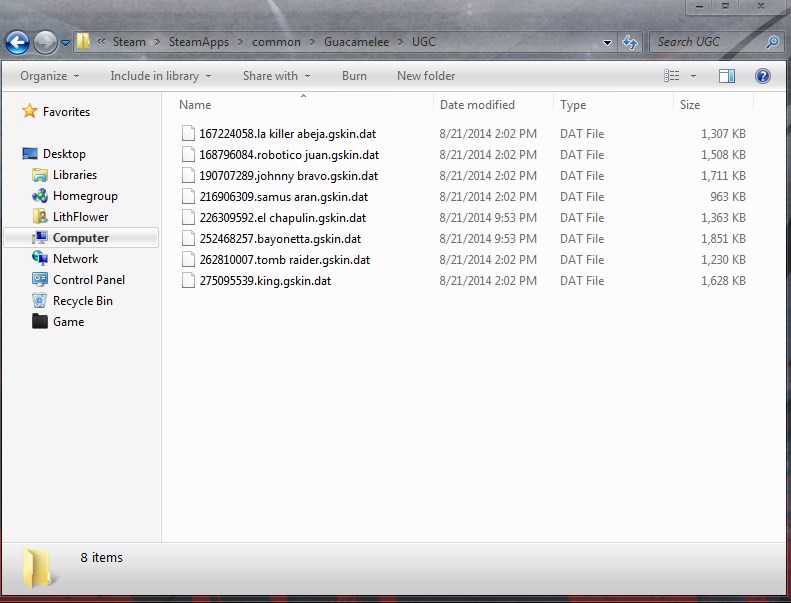The height and width of the screenshot is (603, 791).
Task: Click the black Game folder icon
Action: (39, 321)
